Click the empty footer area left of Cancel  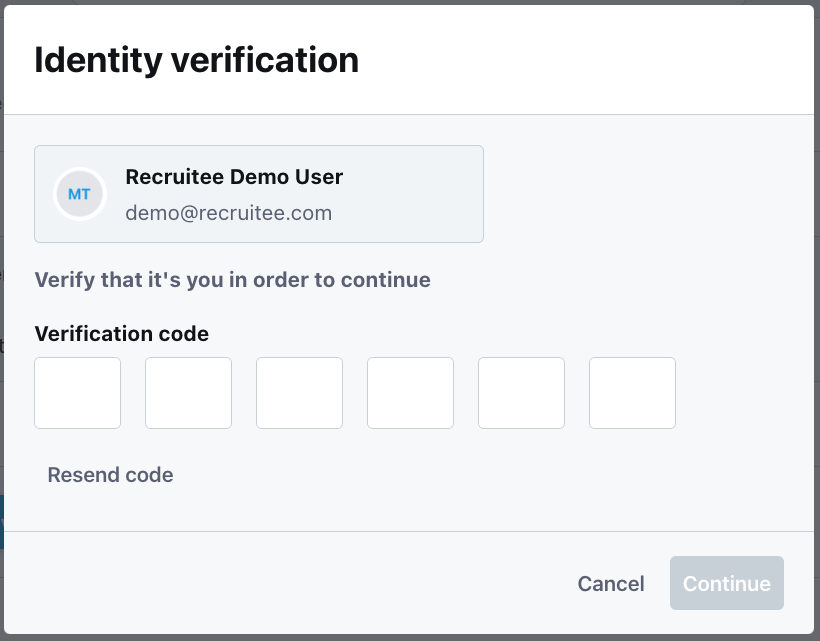click(300, 584)
